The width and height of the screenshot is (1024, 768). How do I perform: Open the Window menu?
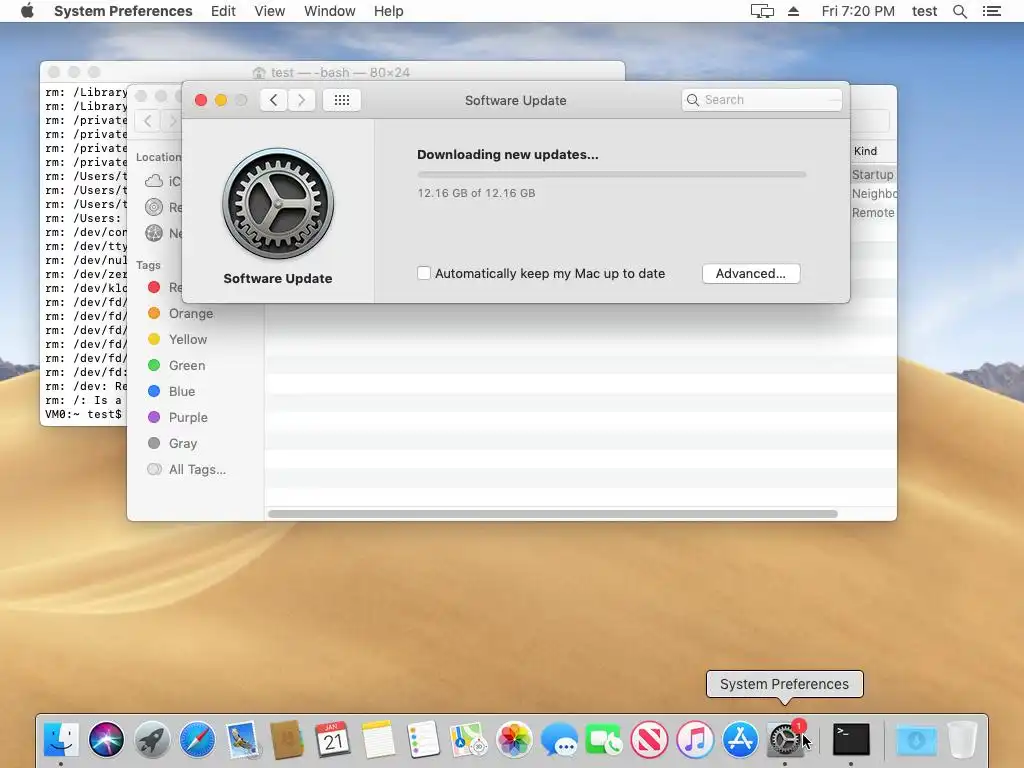[329, 11]
